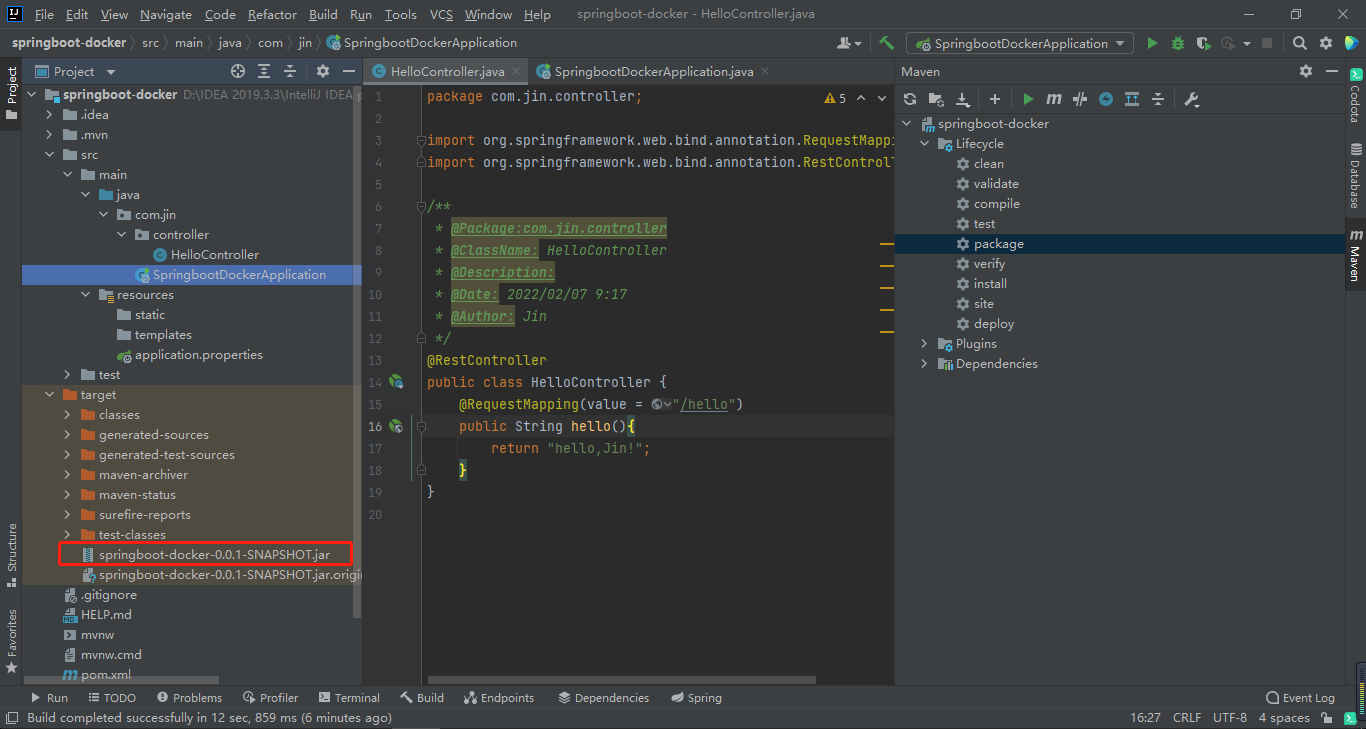1366x729 pixels.
Task: Collapse resources folder
Action: tap(85, 295)
